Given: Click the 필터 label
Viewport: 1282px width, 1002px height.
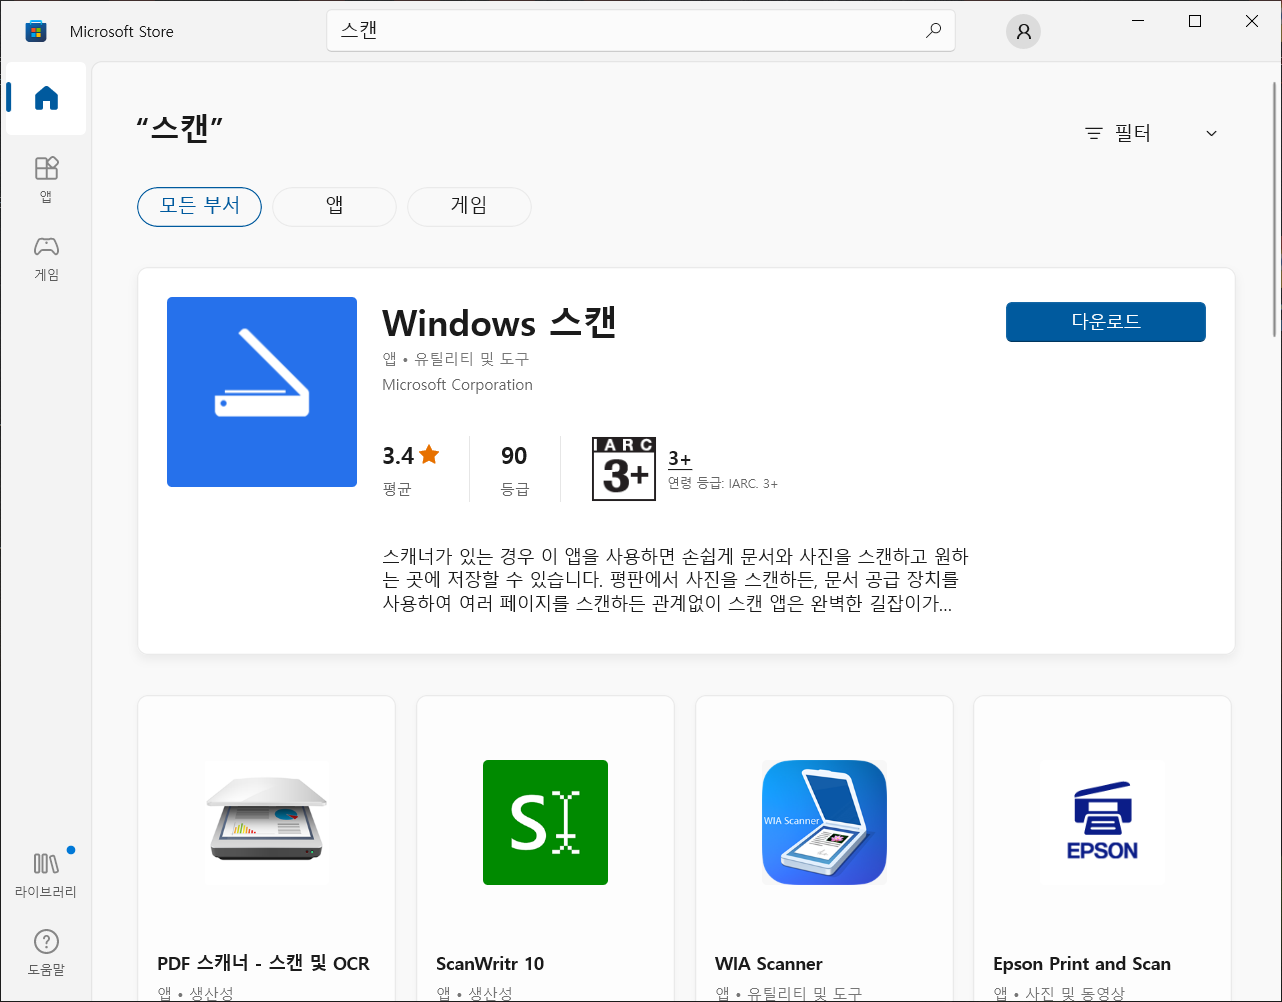Looking at the screenshot, I should click(x=1133, y=133).
